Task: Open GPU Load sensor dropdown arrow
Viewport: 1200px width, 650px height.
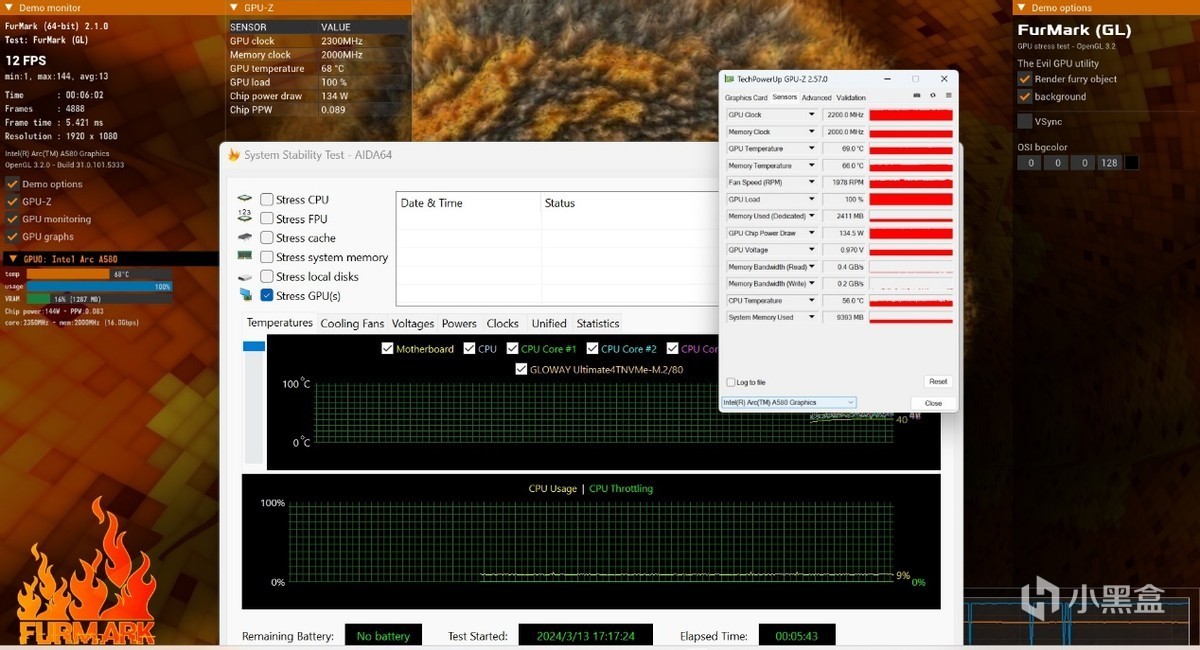Action: [x=812, y=199]
